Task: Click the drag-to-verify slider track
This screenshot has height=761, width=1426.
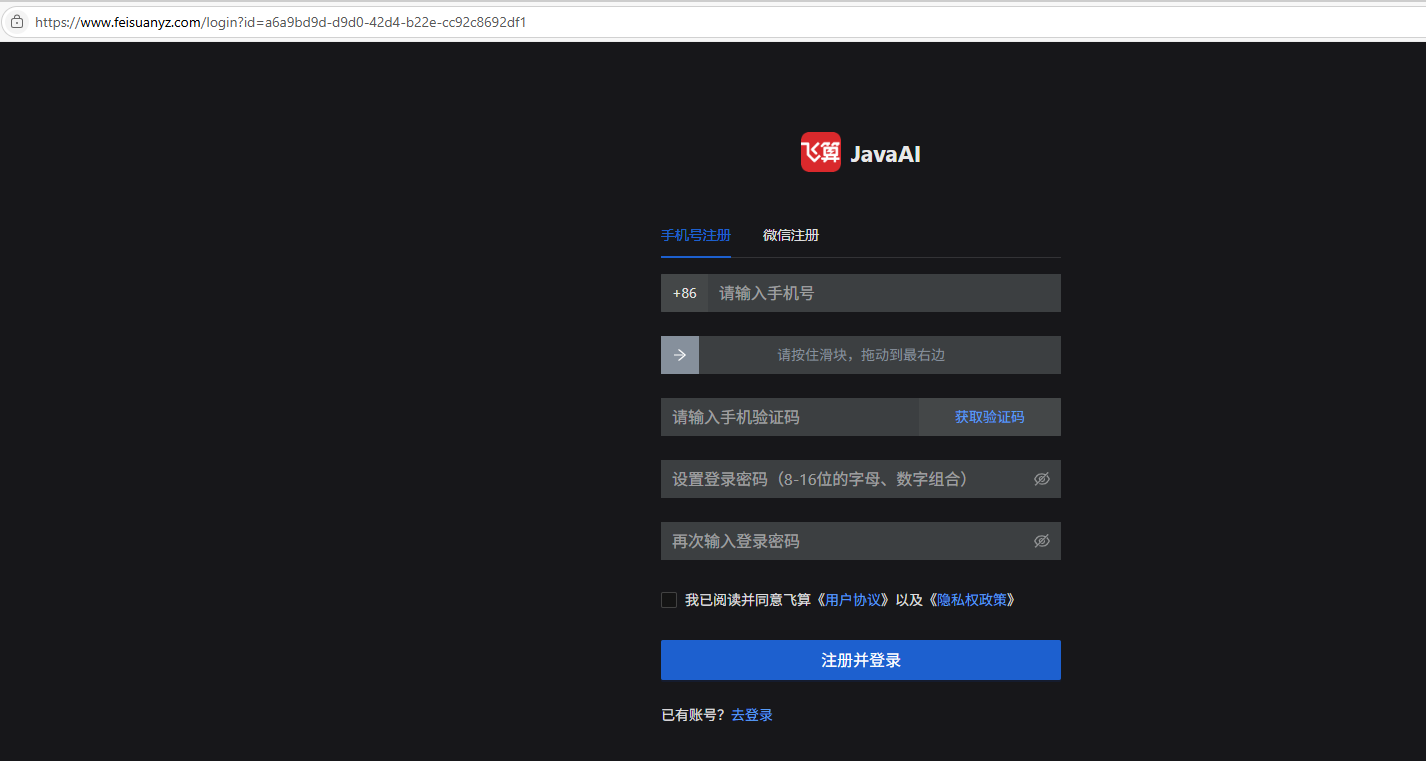Action: [x=880, y=355]
